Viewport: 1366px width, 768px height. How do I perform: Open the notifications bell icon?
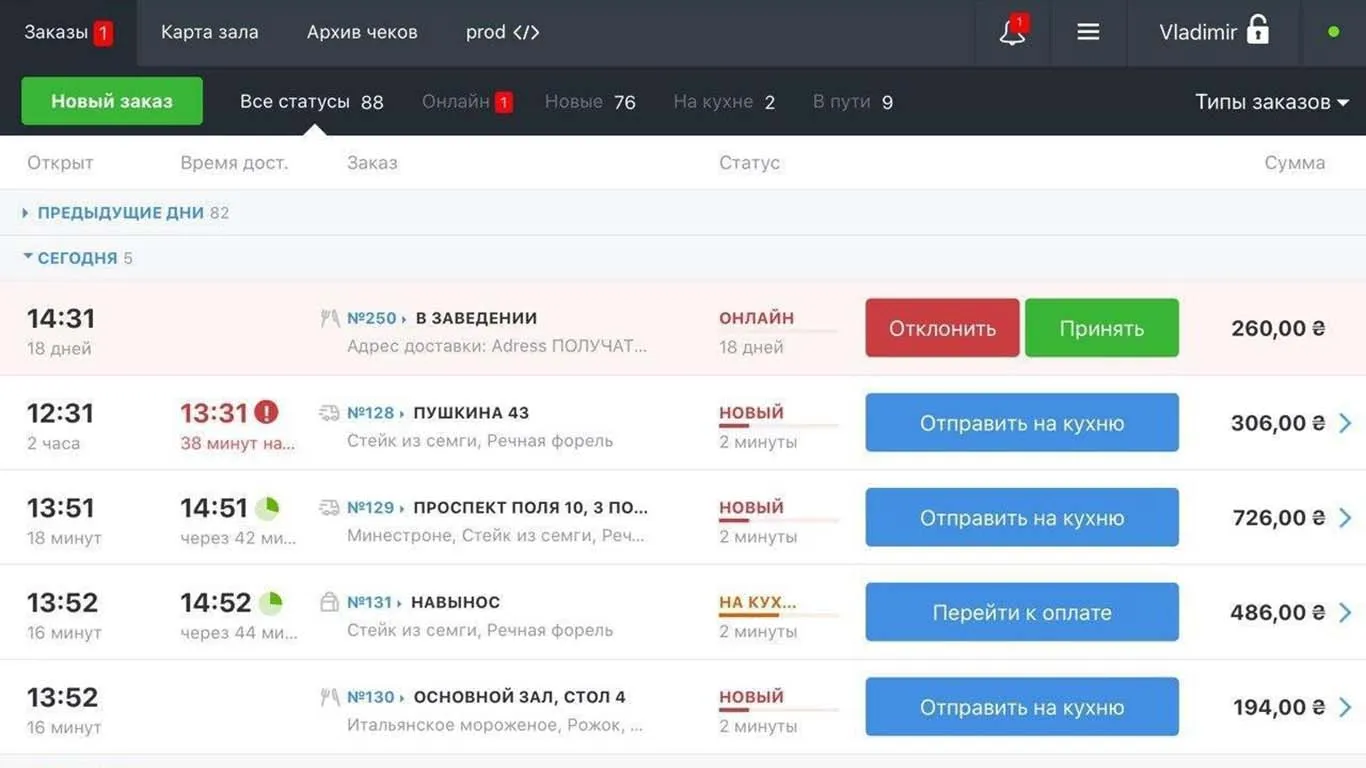1013,32
